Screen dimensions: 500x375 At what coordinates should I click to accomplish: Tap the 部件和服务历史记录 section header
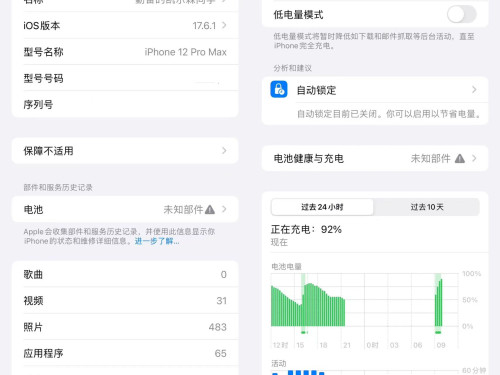(x=58, y=187)
